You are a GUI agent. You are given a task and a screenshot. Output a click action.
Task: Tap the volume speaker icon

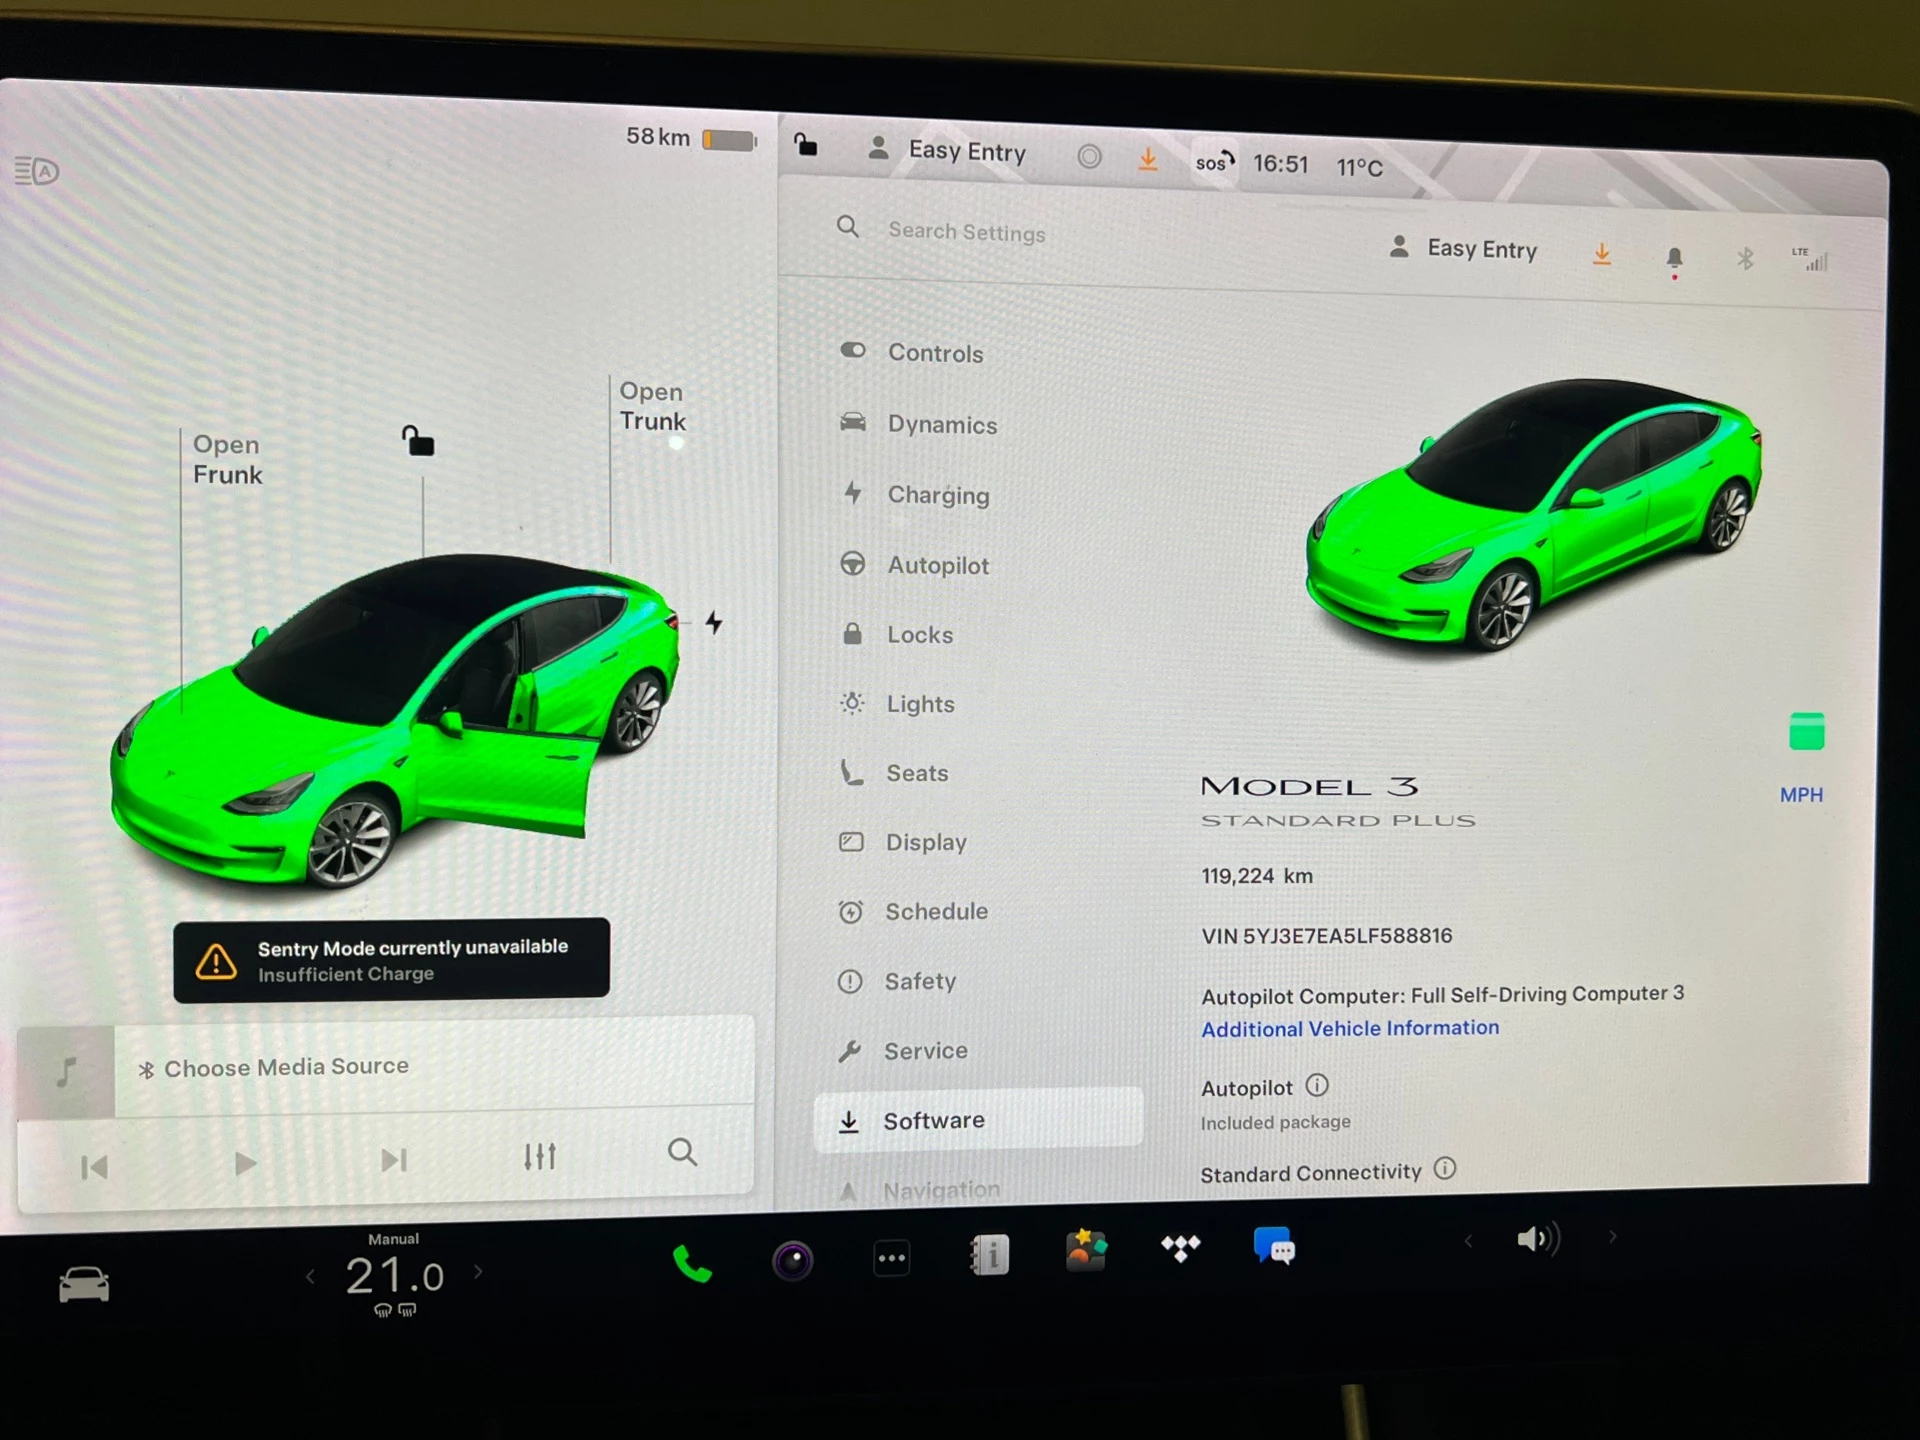tap(1538, 1240)
